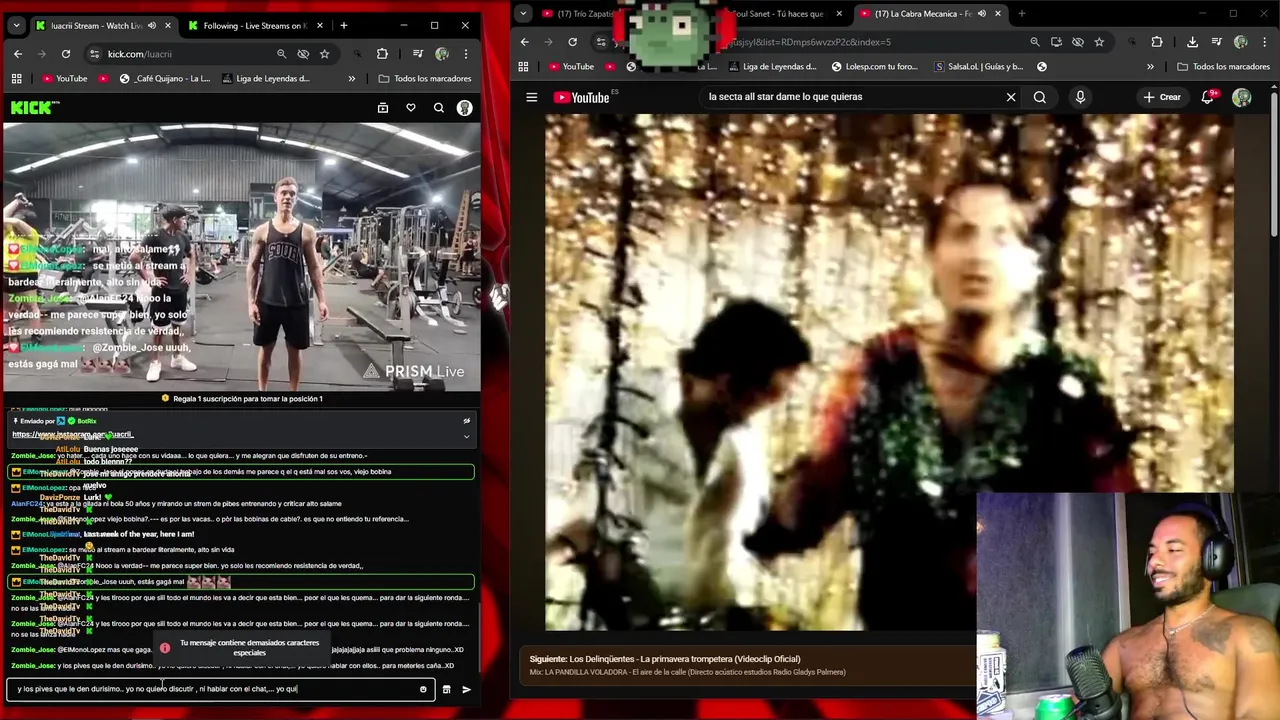Open the Kick browse/library icon in the header
The height and width of the screenshot is (720, 1280).
click(383, 108)
